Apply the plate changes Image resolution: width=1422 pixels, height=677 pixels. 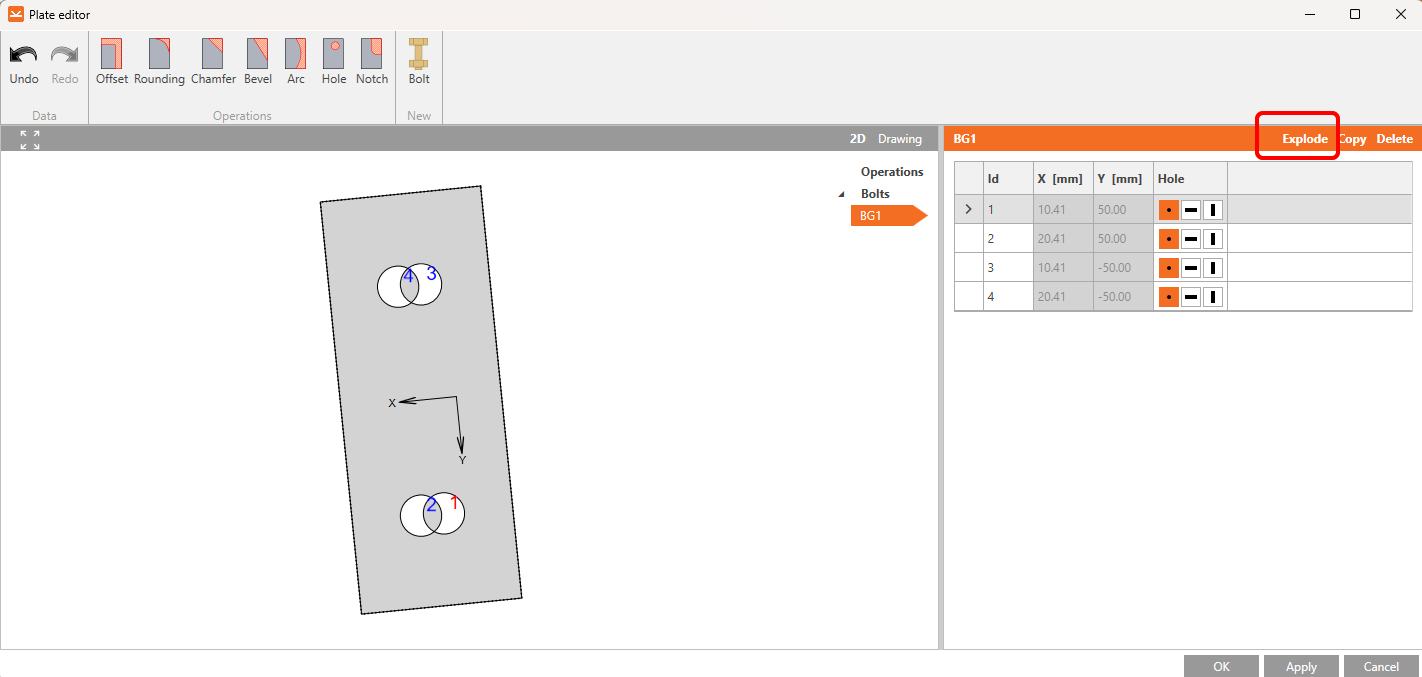pyautogui.click(x=1300, y=665)
